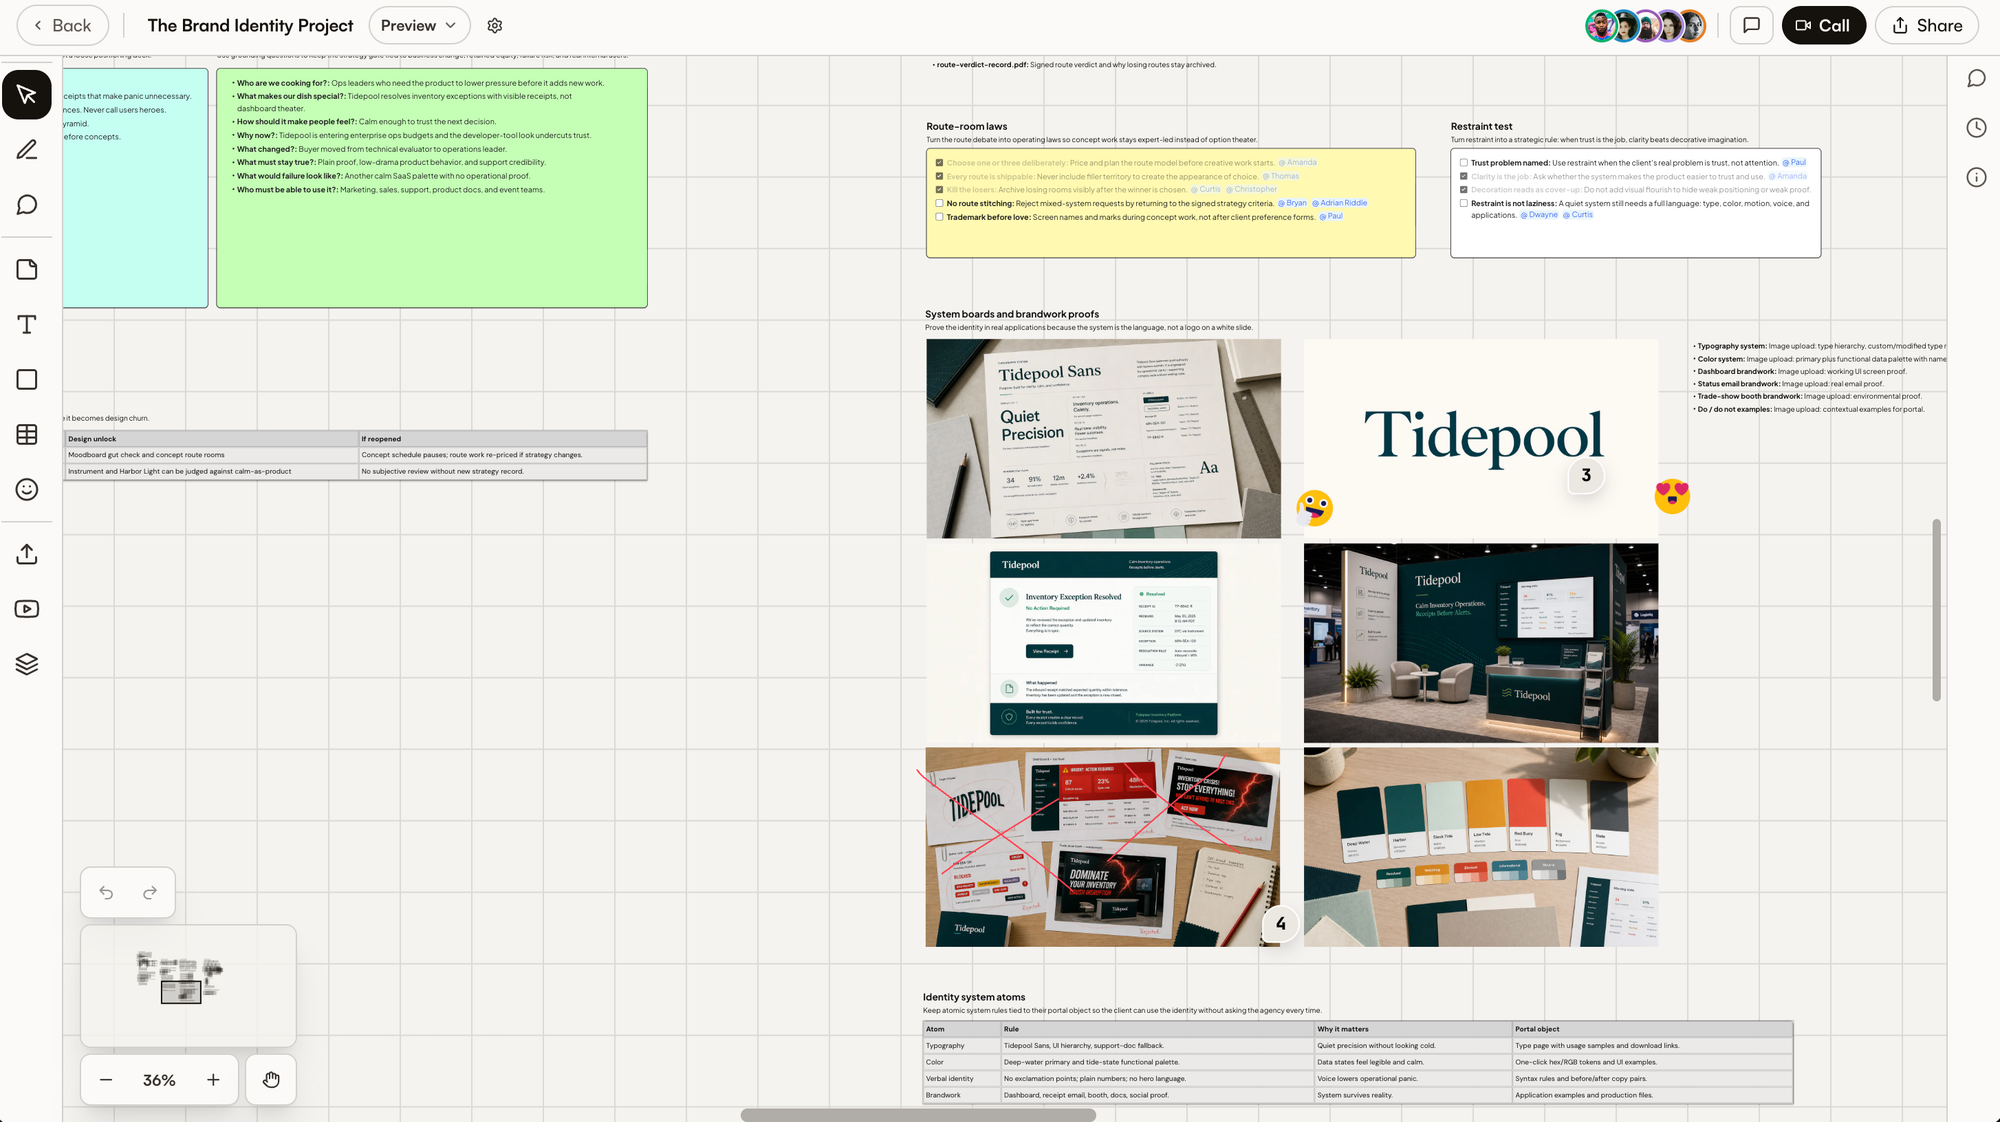
Task: Zoom in with the plus button
Action: (x=213, y=1080)
